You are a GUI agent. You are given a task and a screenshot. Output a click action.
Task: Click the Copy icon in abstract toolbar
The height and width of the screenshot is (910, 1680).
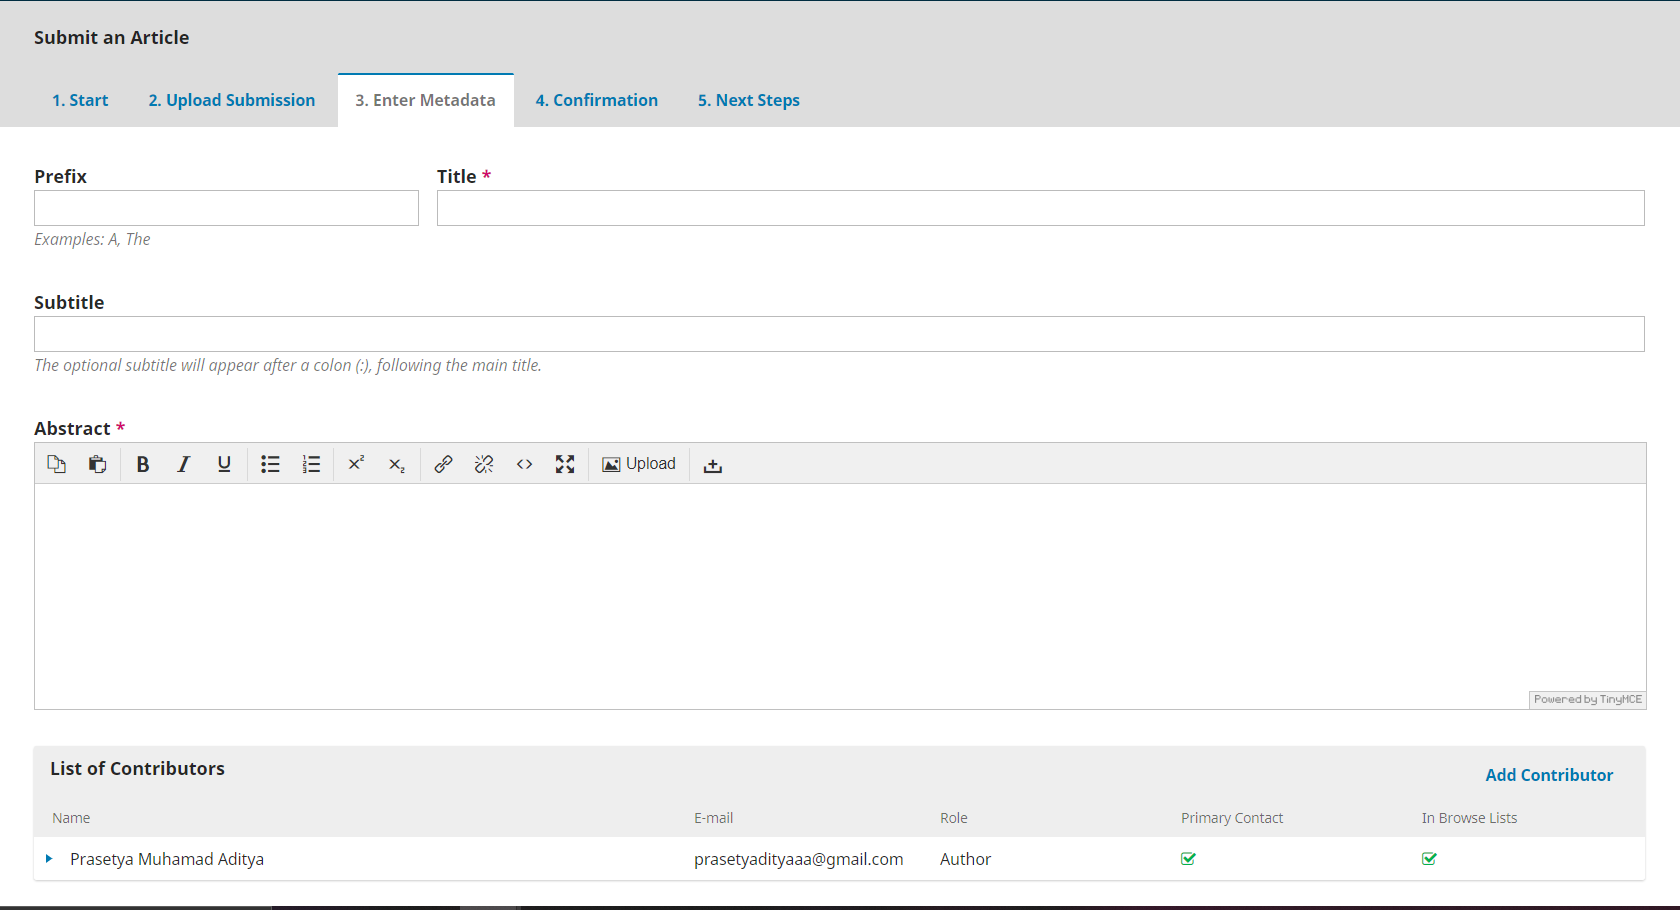point(56,464)
